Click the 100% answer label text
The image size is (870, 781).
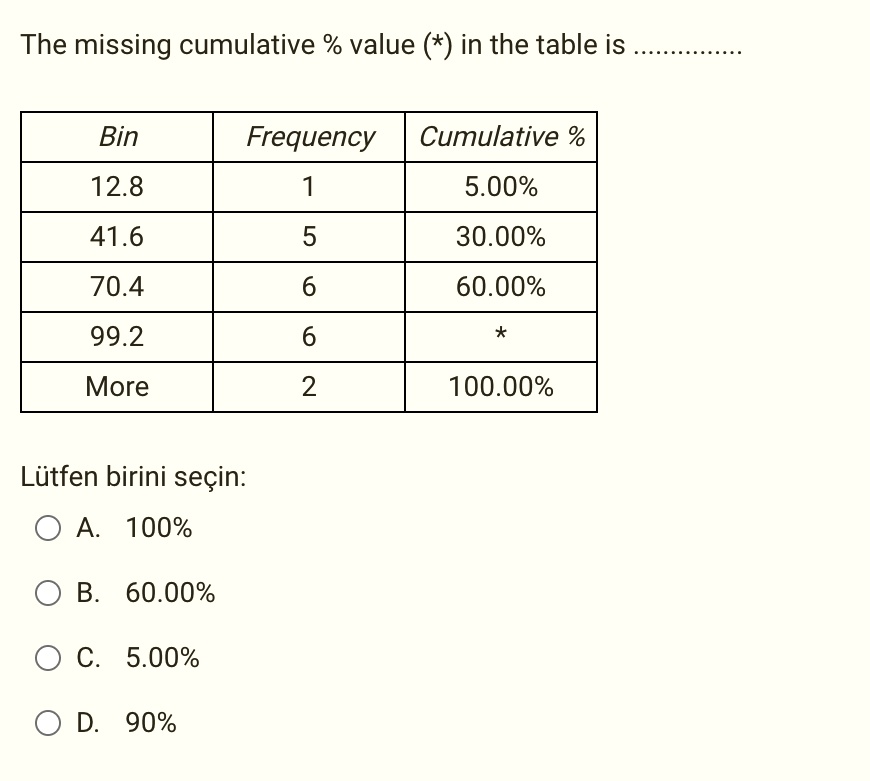coord(159,528)
